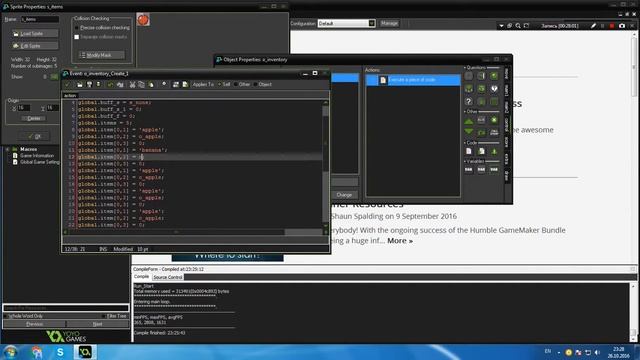Switch to the Source Control tab

[x=168, y=277]
